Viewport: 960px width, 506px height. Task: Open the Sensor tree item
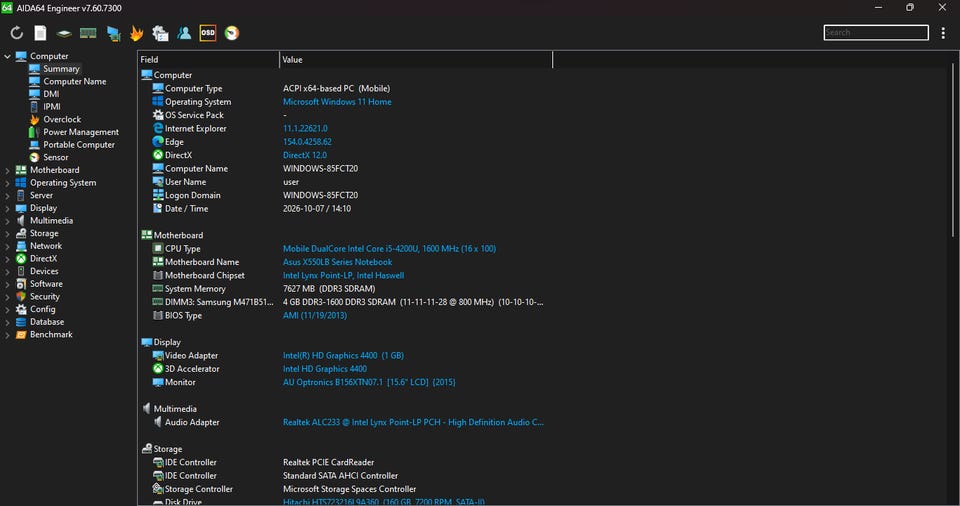[x=56, y=157]
